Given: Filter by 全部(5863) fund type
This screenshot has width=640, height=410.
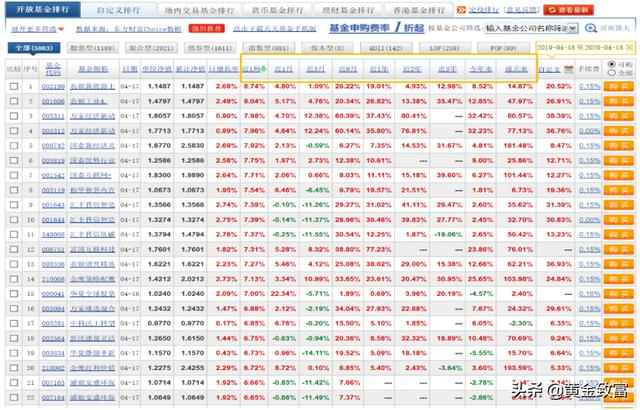Looking at the screenshot, I should [34, 48].
